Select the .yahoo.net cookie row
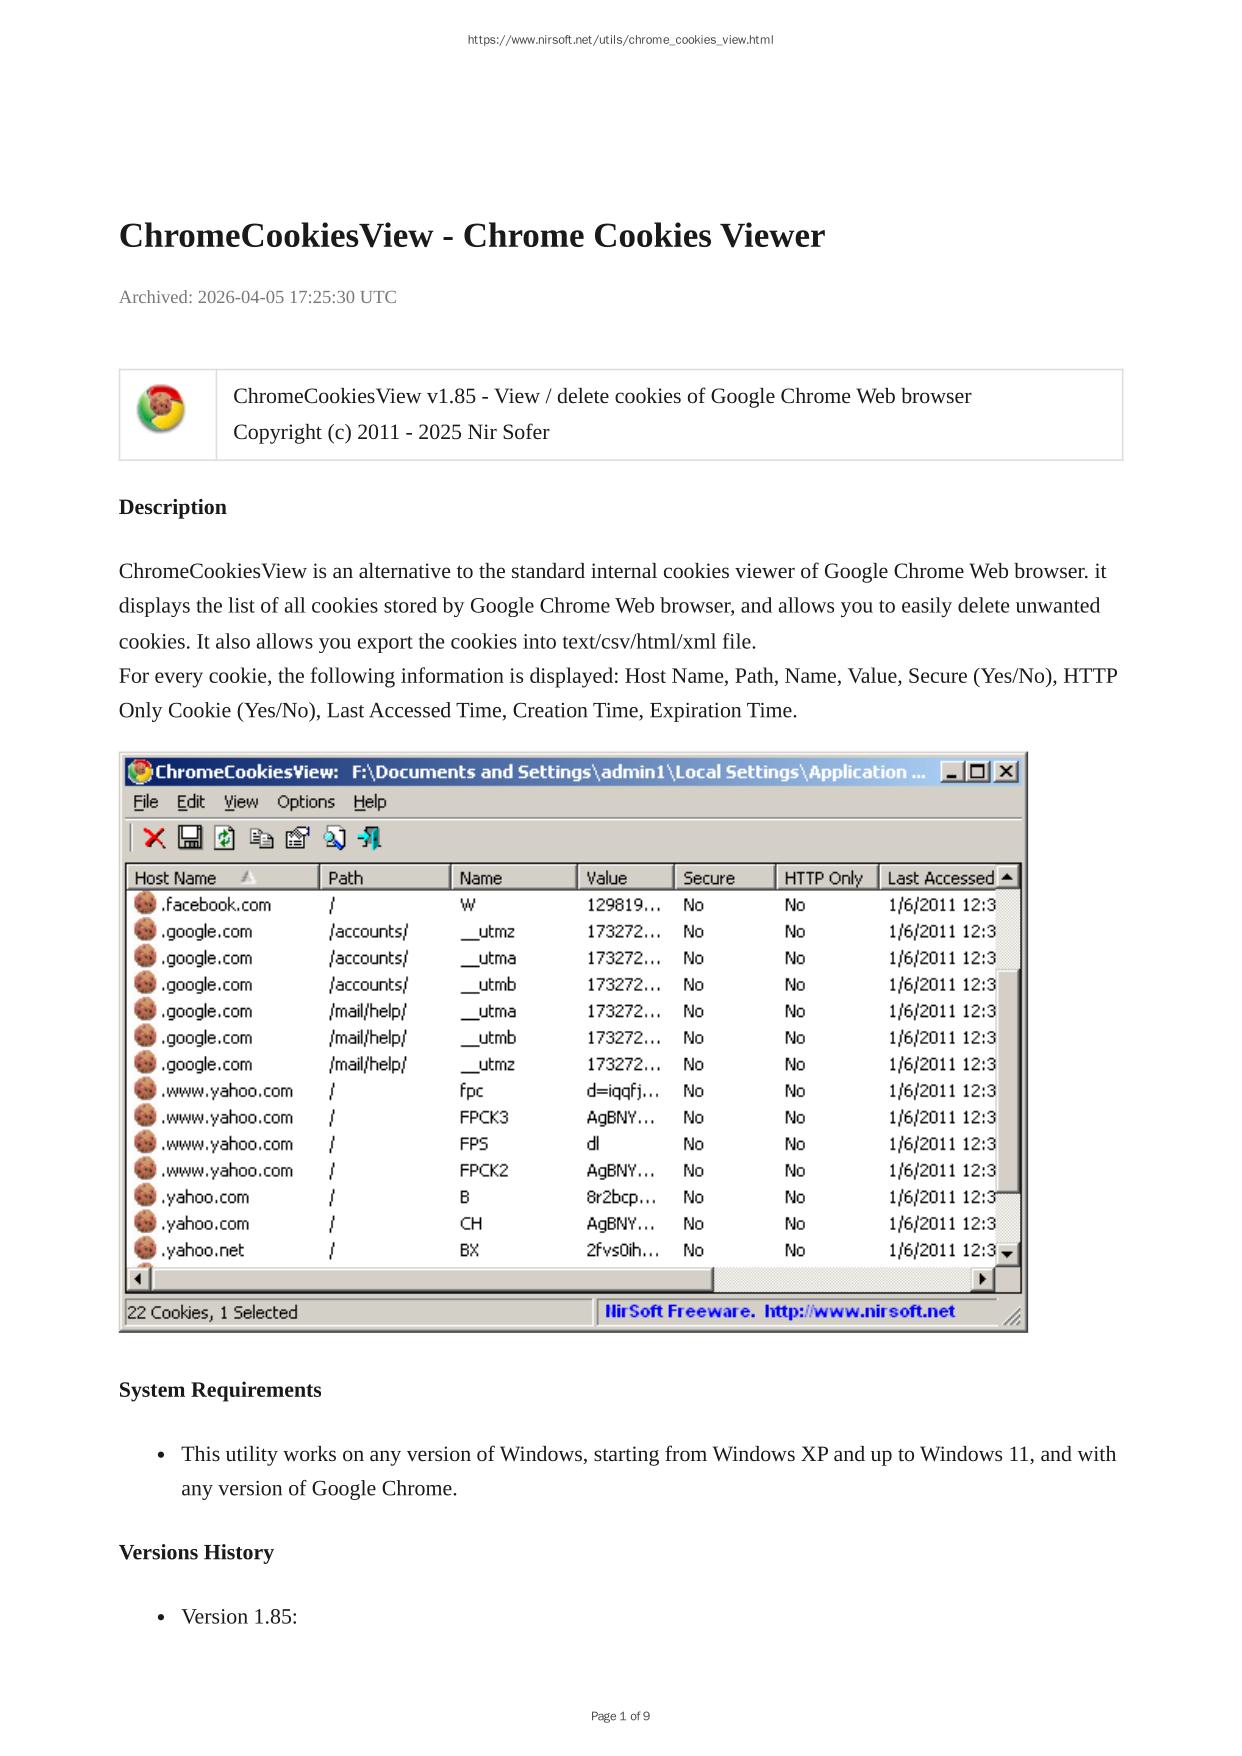Viewport: 1242px width, 1756px height. (x=203, y=1250)
